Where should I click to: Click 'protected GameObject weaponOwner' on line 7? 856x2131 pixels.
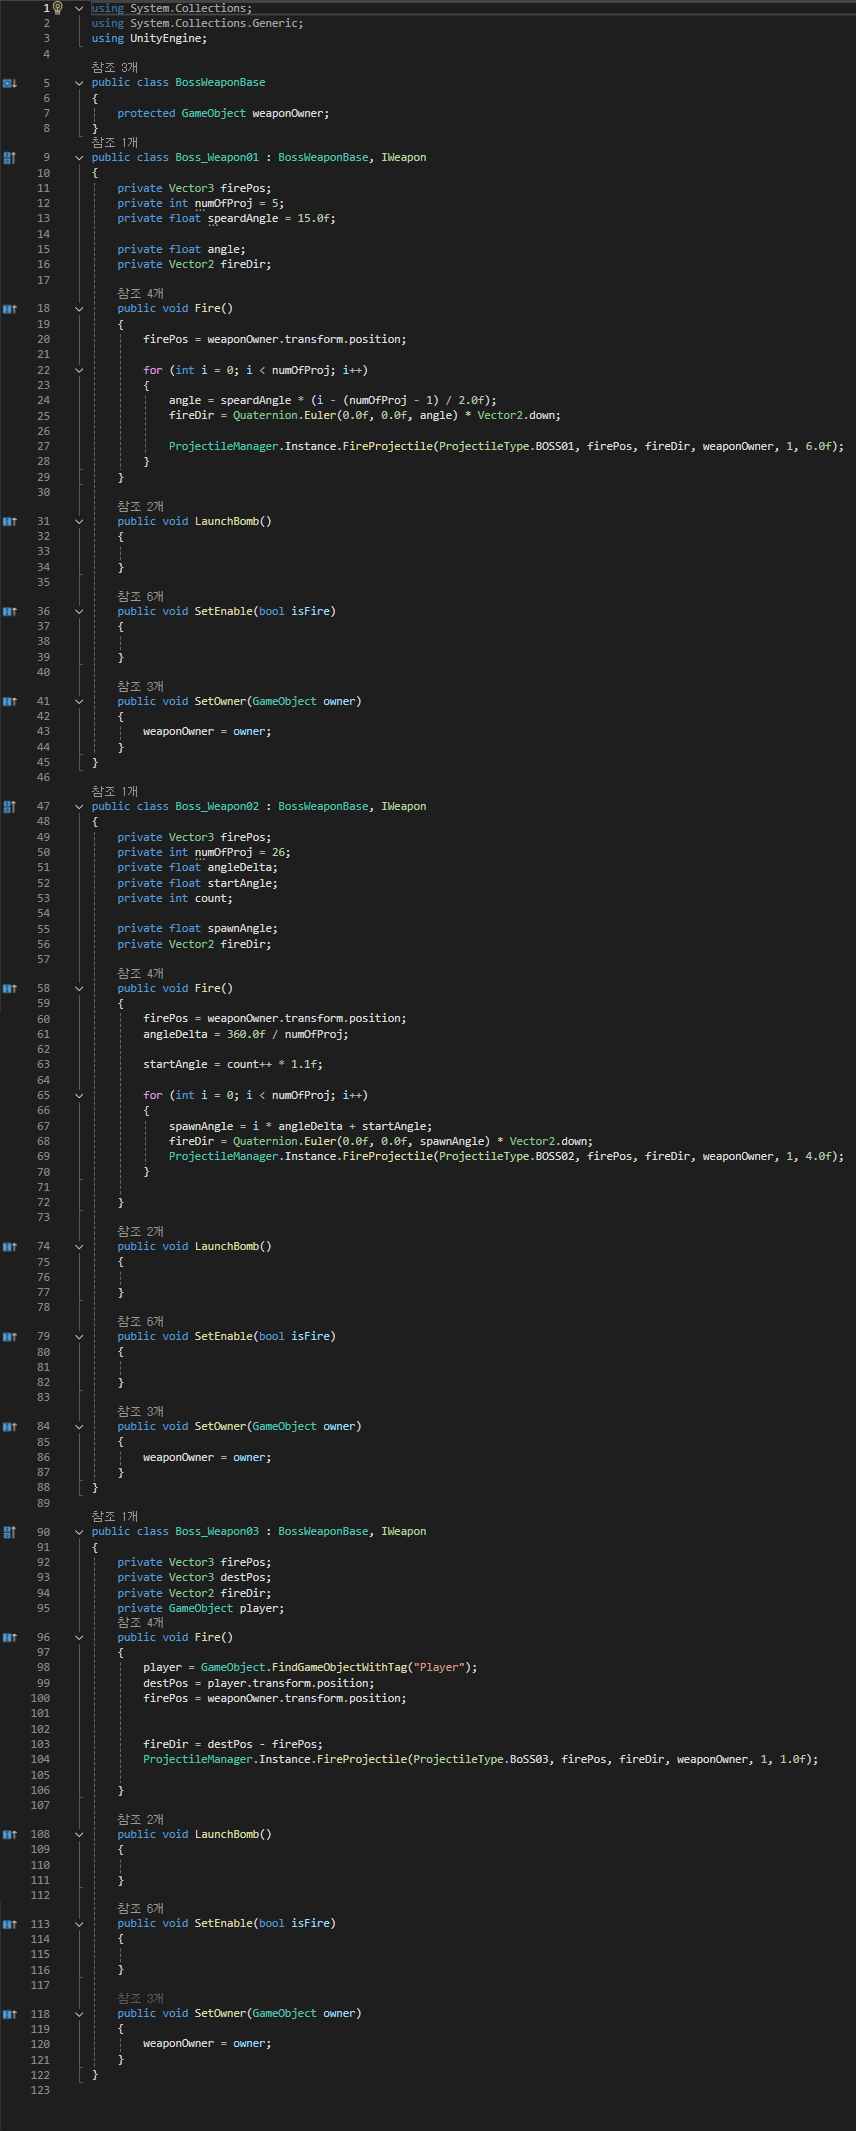[220, 114]
